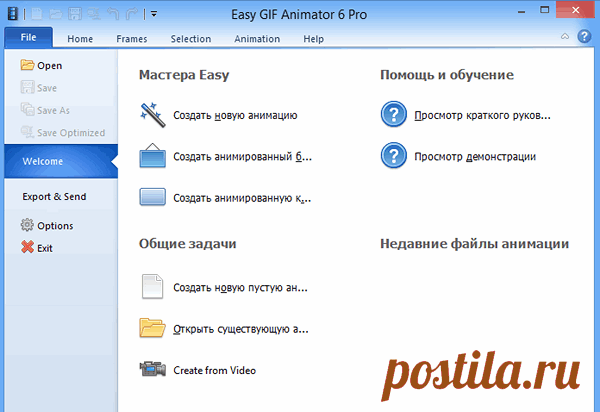600x412 pixels.
Task: Click the New document icon in quick access toolbar
Action: 37,14
